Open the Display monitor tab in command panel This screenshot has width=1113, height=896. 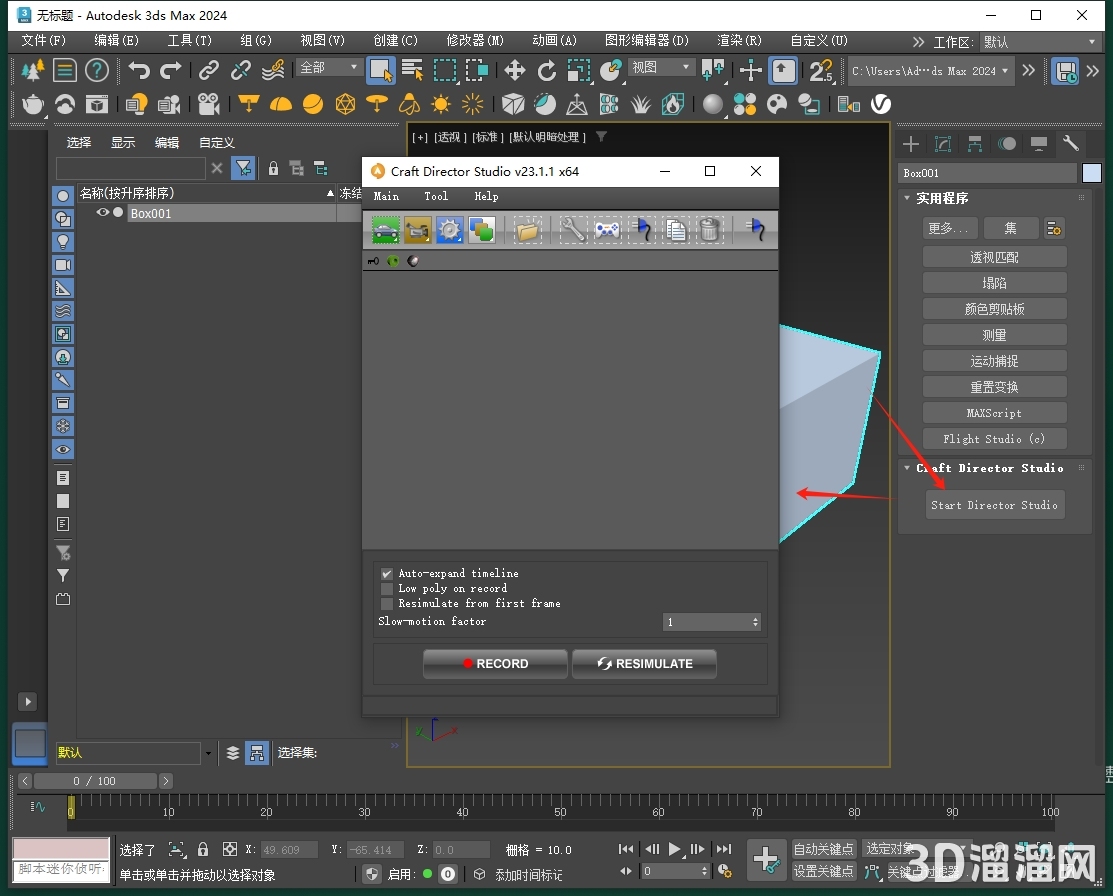pos(1038,144)
